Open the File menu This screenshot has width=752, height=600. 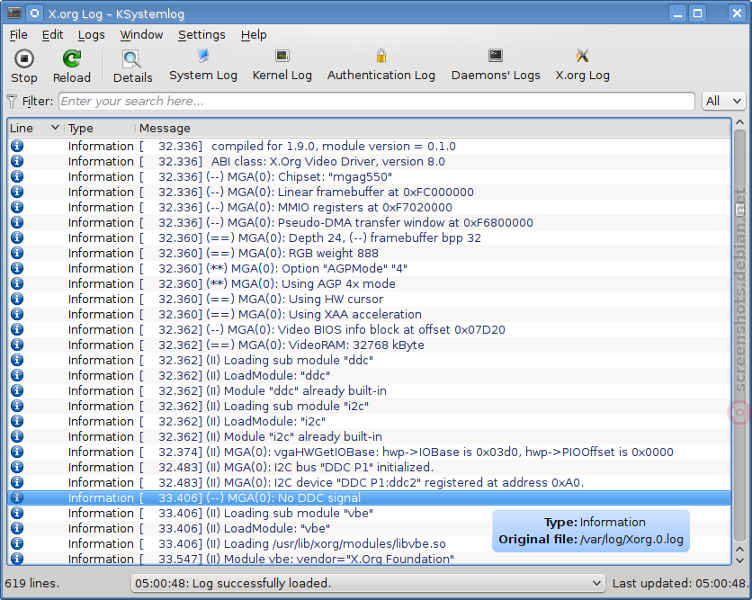tap(18, 35)
